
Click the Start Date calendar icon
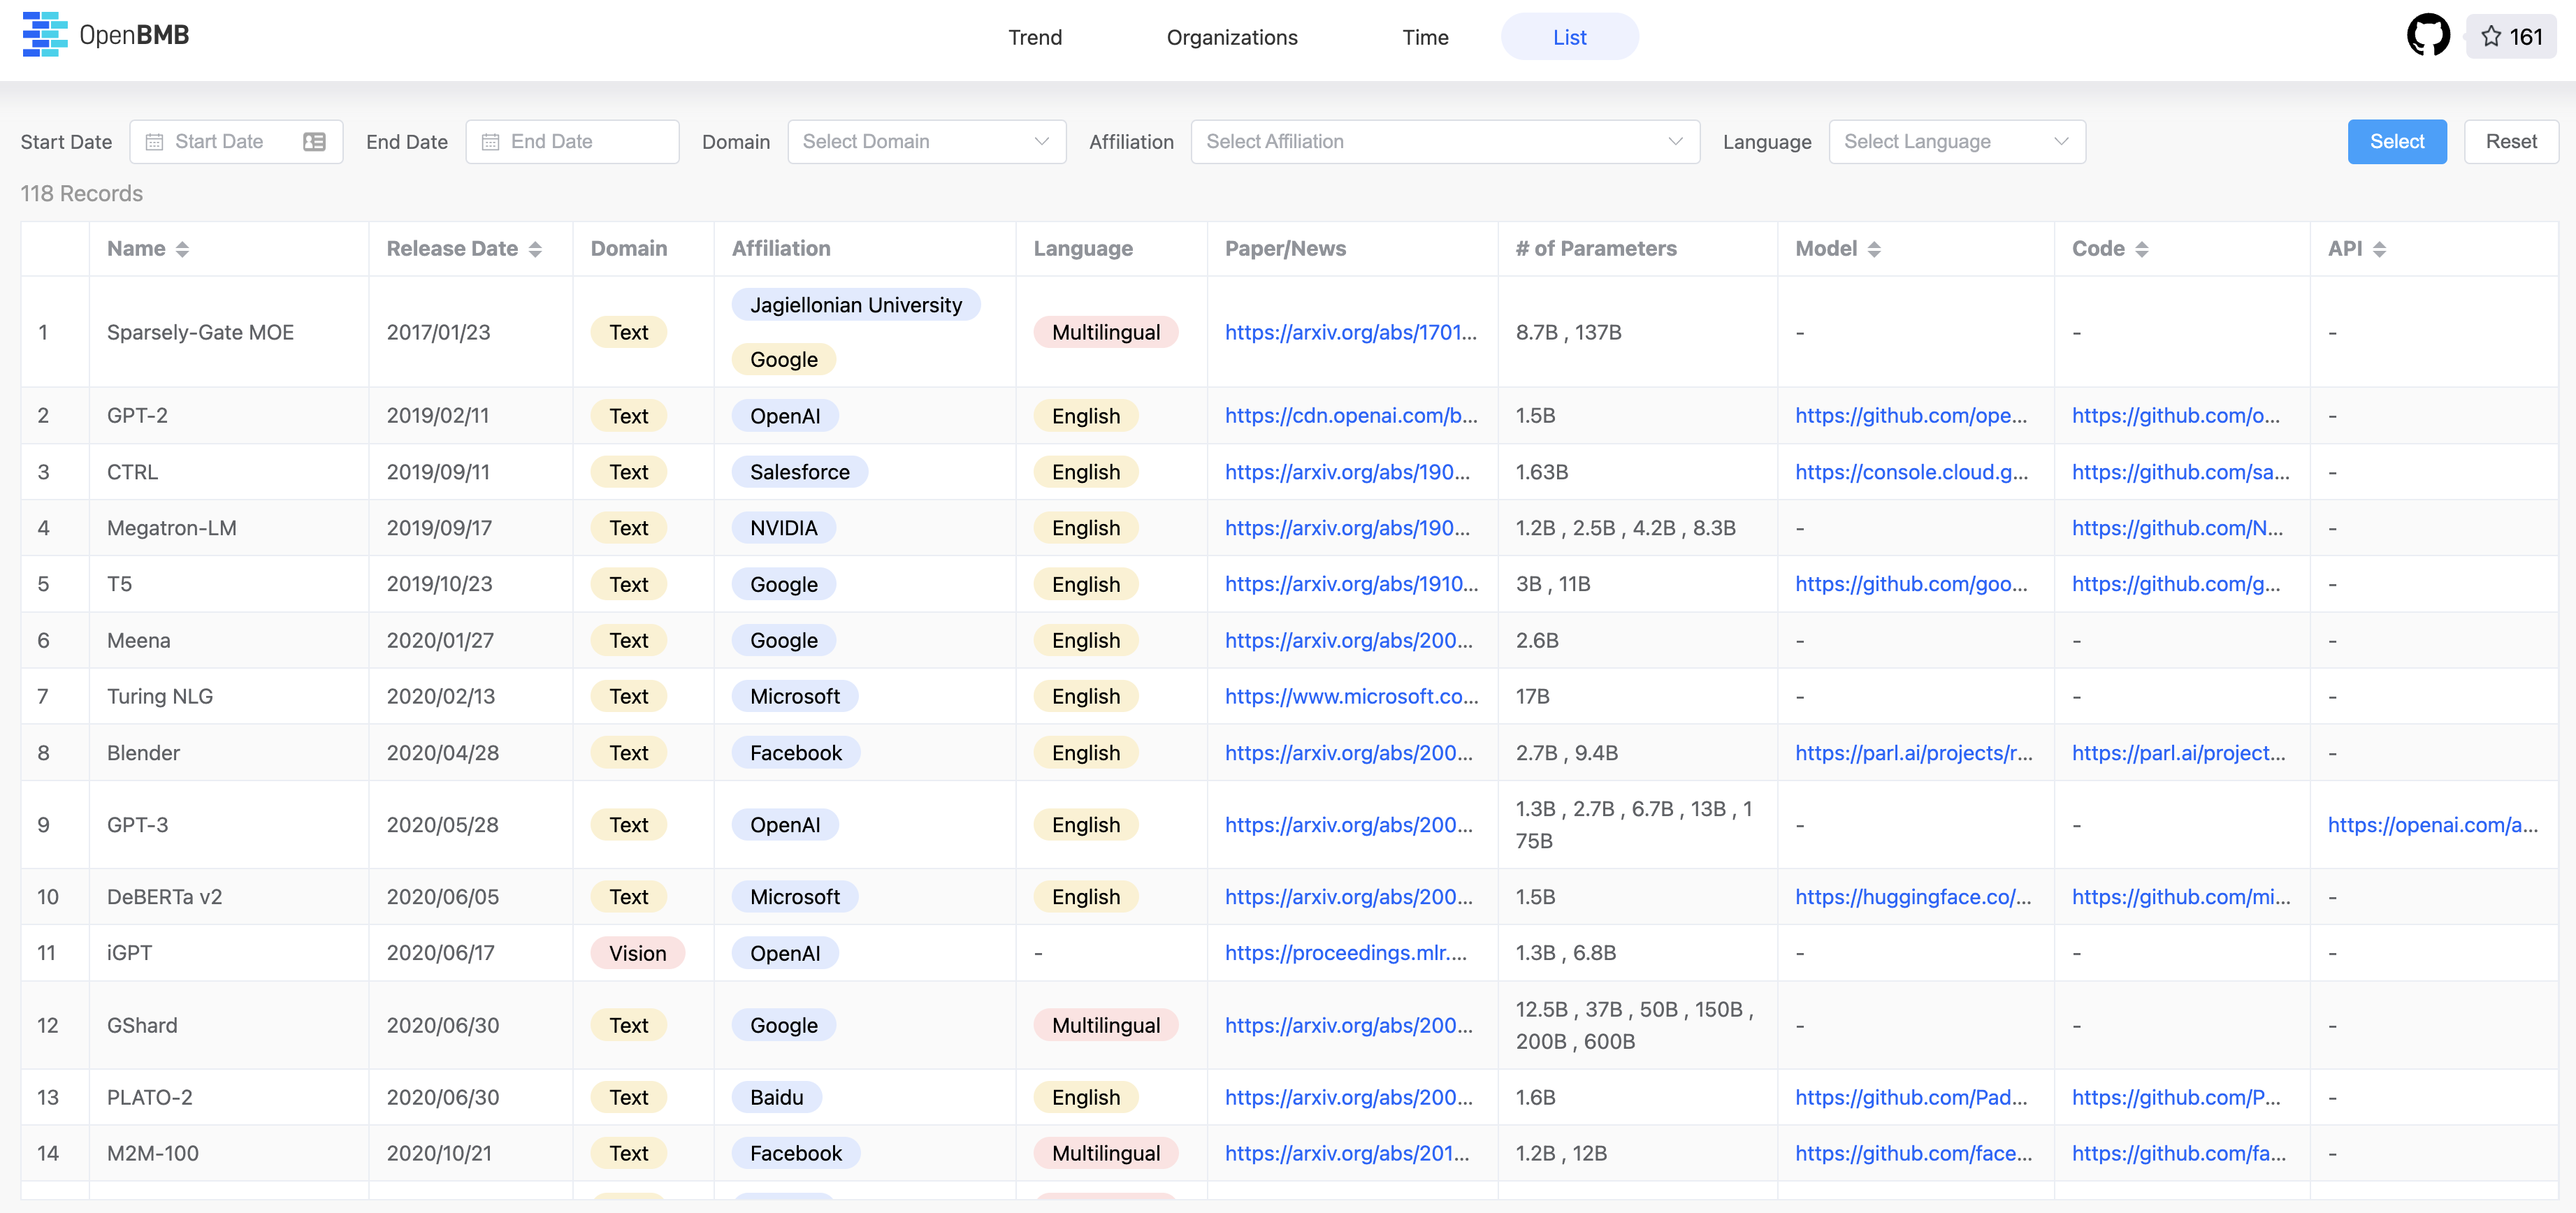(x=154, y=142)
